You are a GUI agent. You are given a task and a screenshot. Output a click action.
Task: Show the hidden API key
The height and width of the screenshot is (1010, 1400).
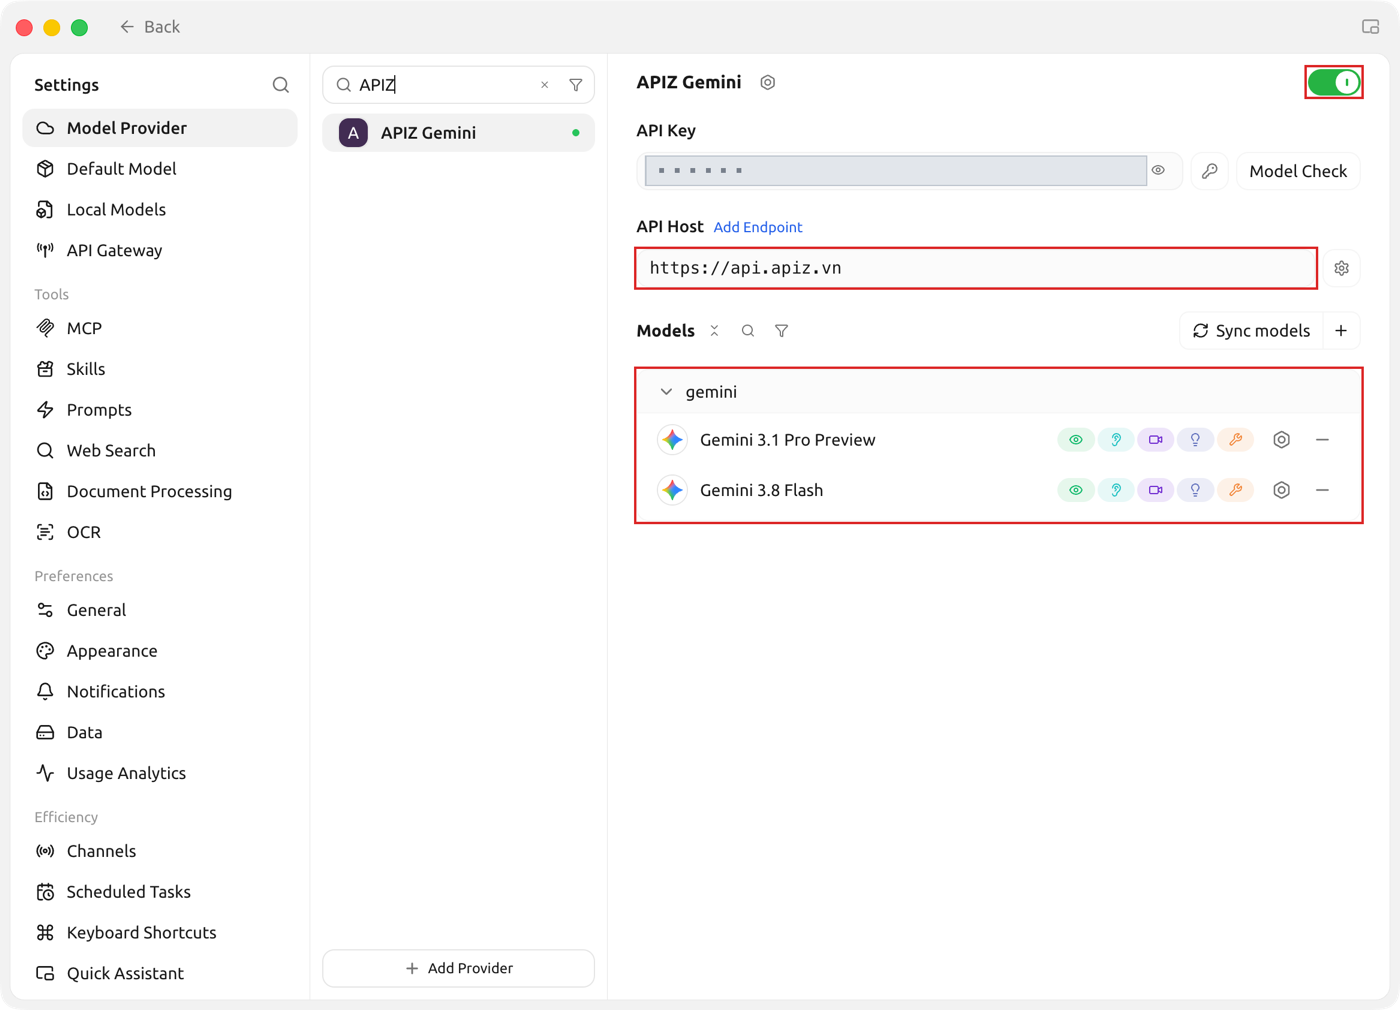(1158, 171)
